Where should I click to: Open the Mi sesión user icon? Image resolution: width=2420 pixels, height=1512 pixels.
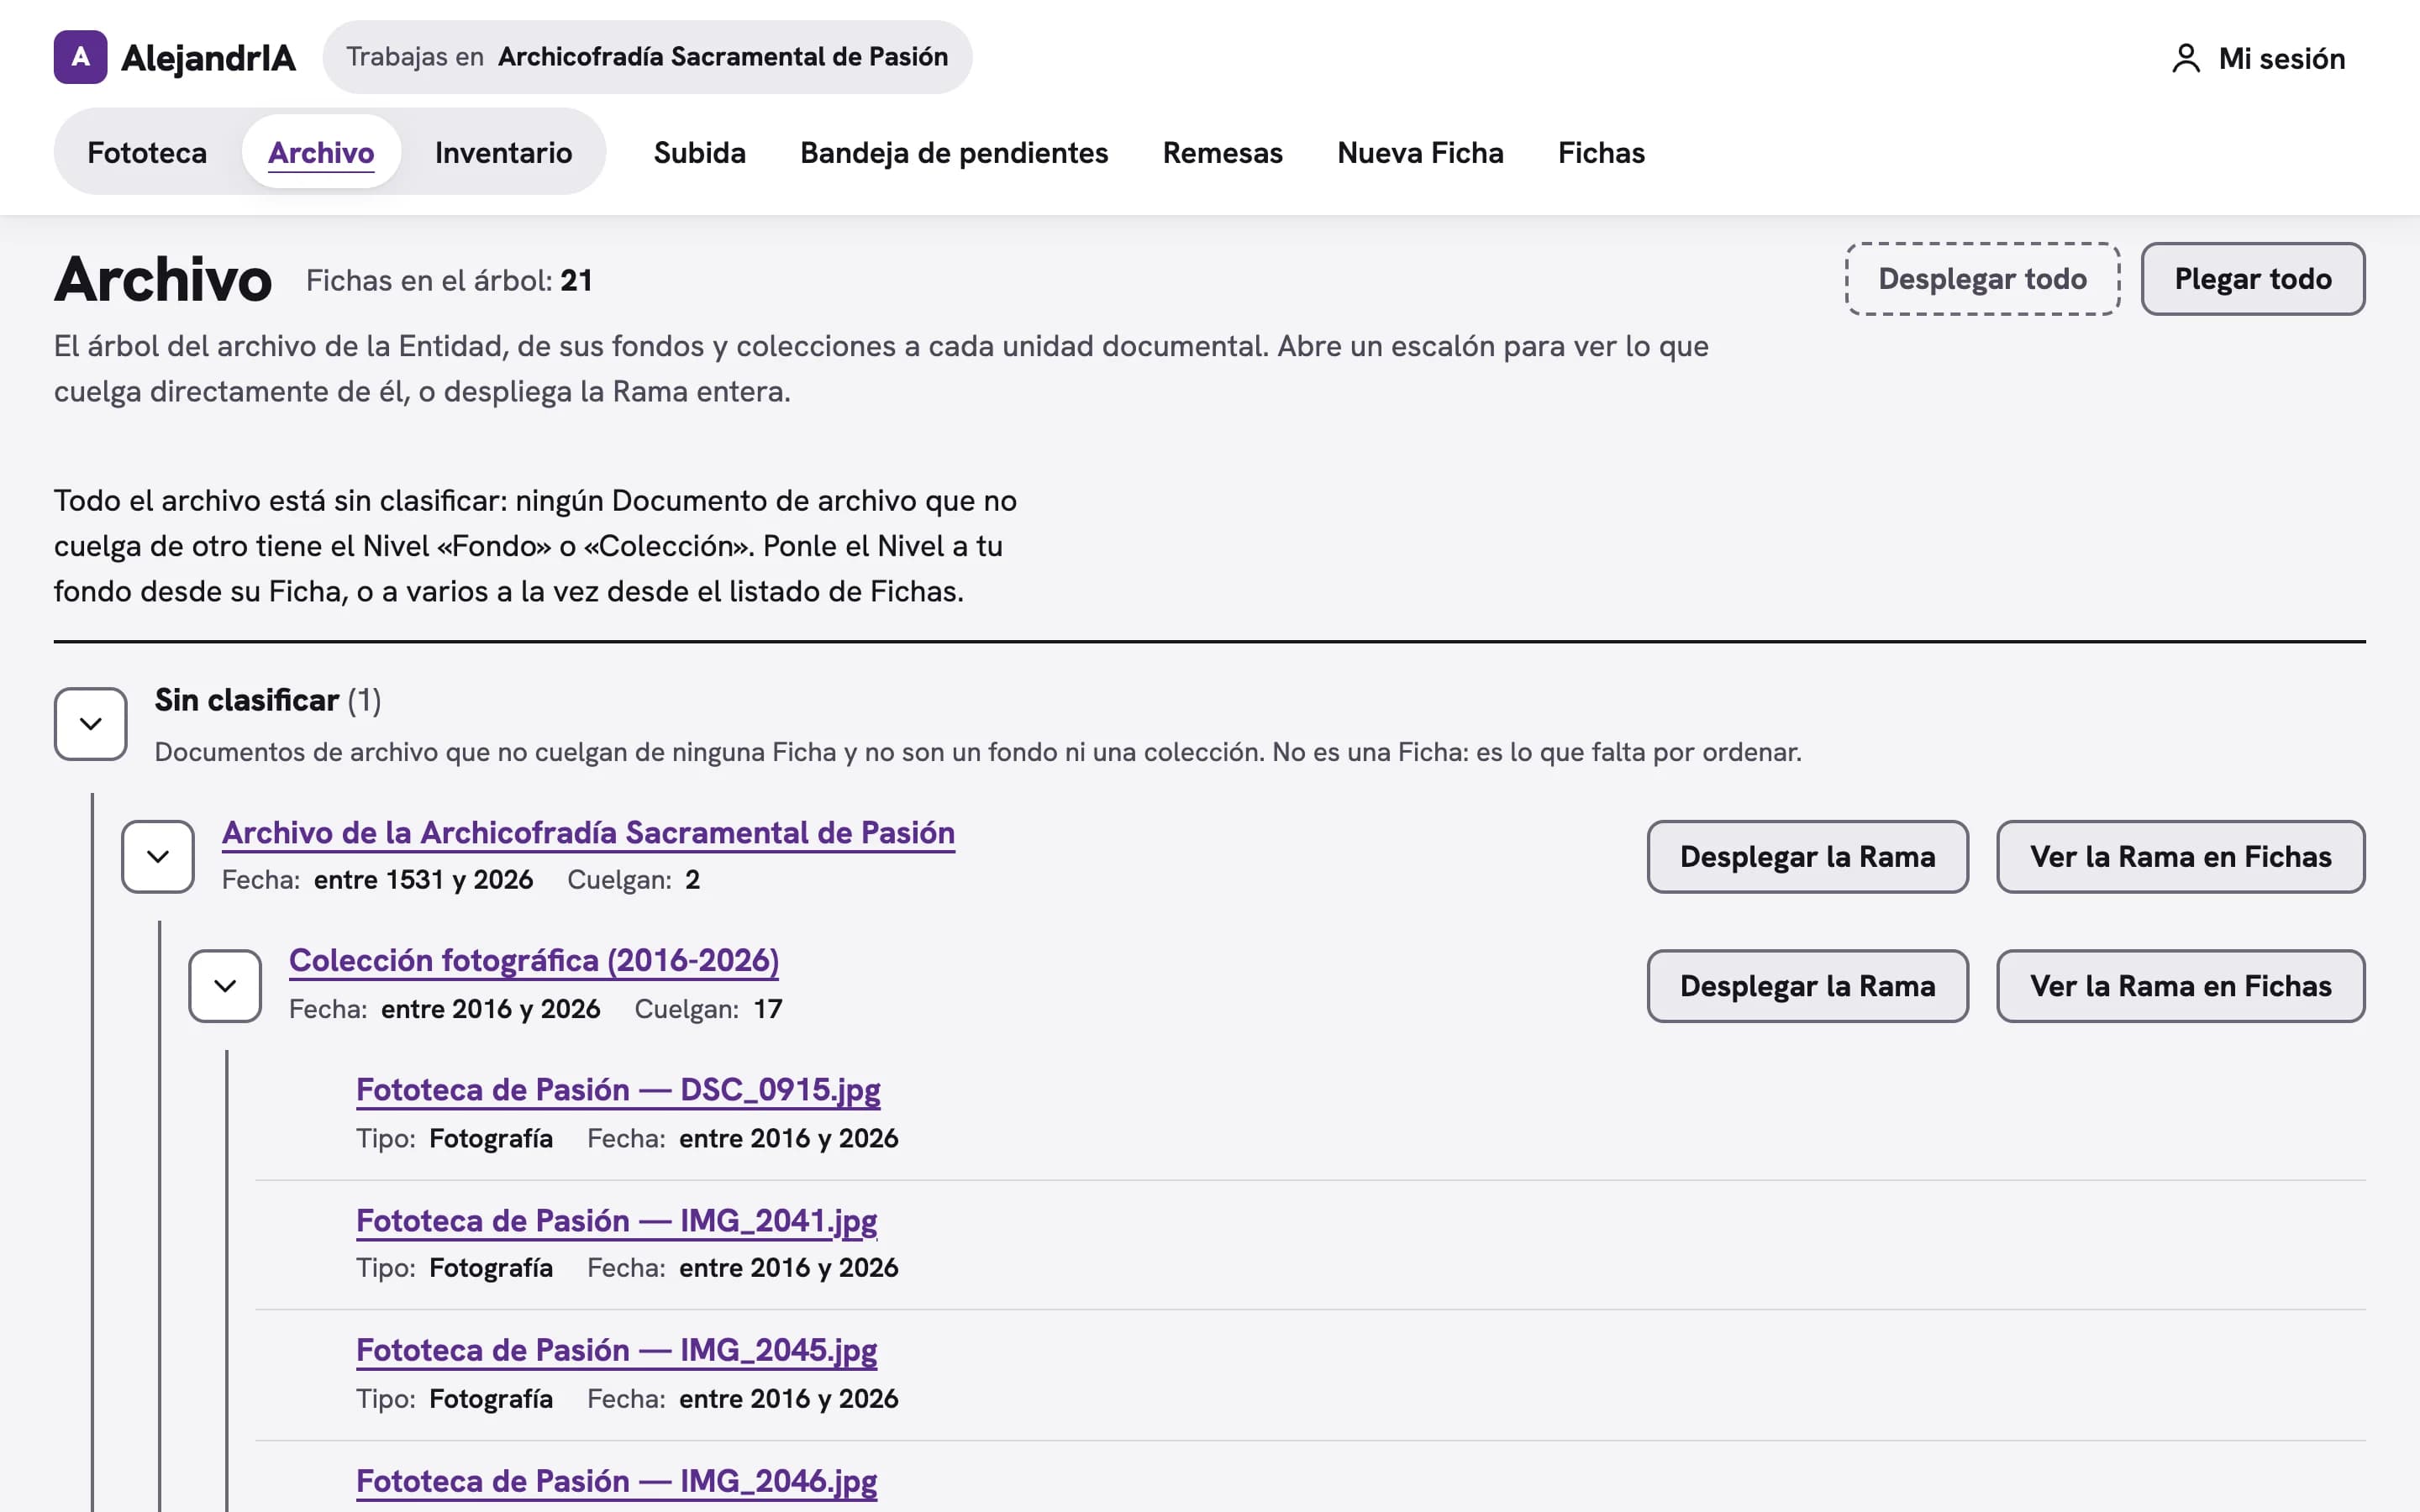click(2186, 58)
